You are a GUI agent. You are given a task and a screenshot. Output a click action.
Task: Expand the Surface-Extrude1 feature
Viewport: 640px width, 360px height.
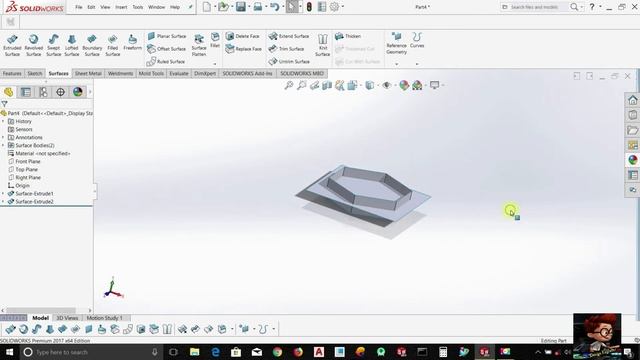click(x=3, y=193)
